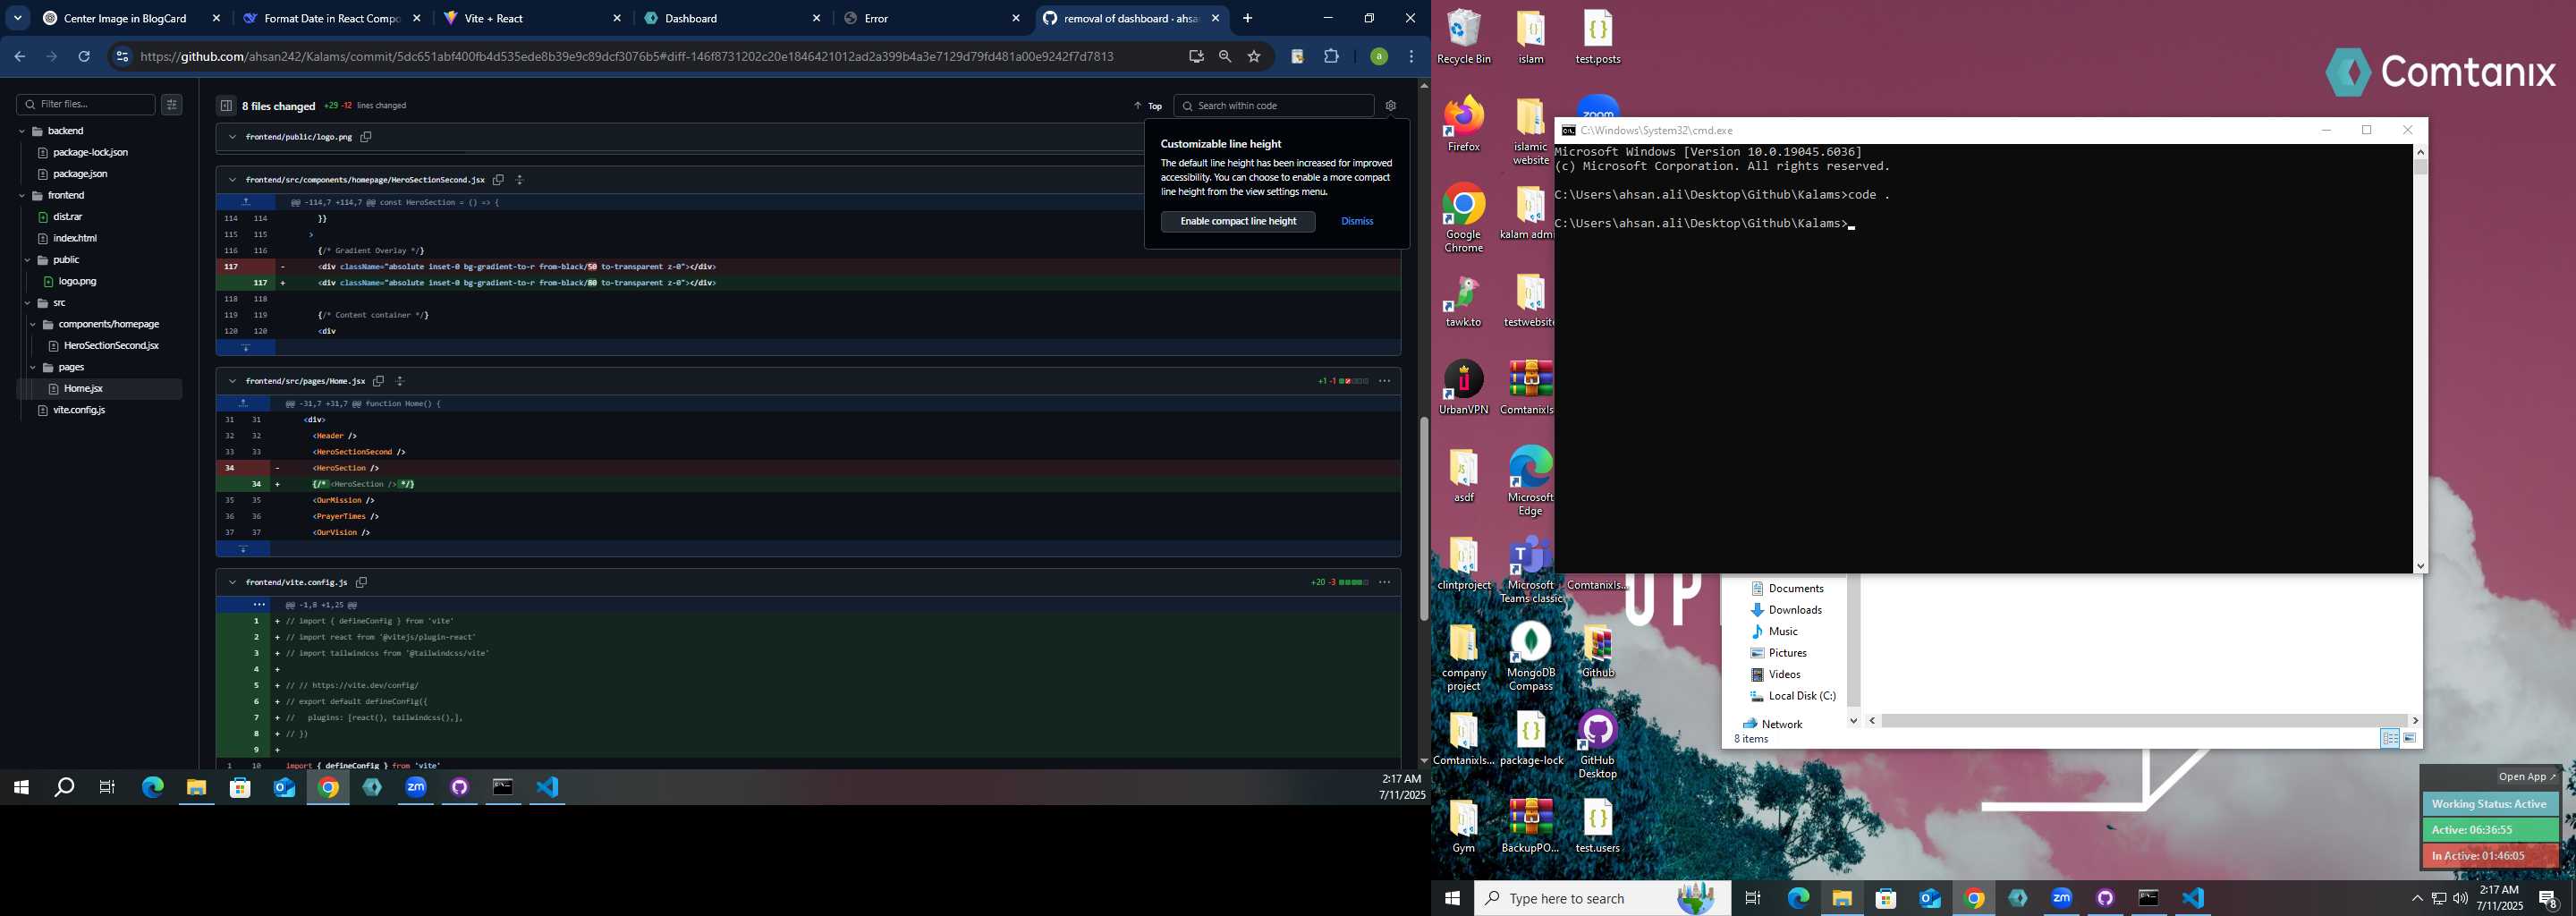The width and height of the screenshot is (2576, 916).
Task: Select the GitHub Desktop shortcut icon
Action: point(1597,744)
